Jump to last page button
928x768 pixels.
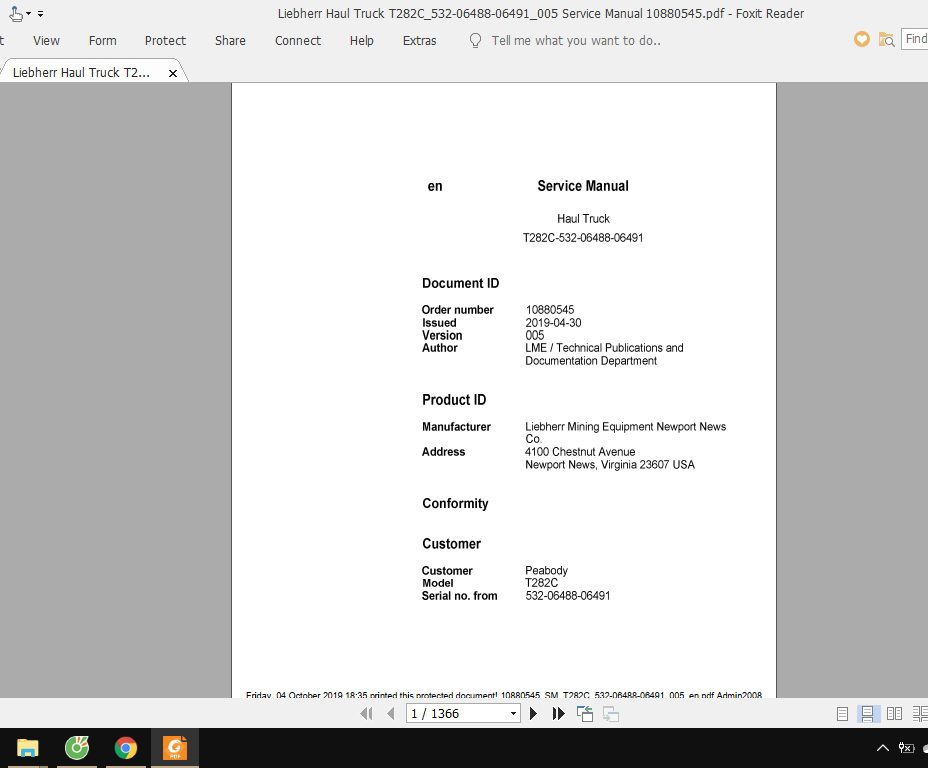(x=558, y=714)
